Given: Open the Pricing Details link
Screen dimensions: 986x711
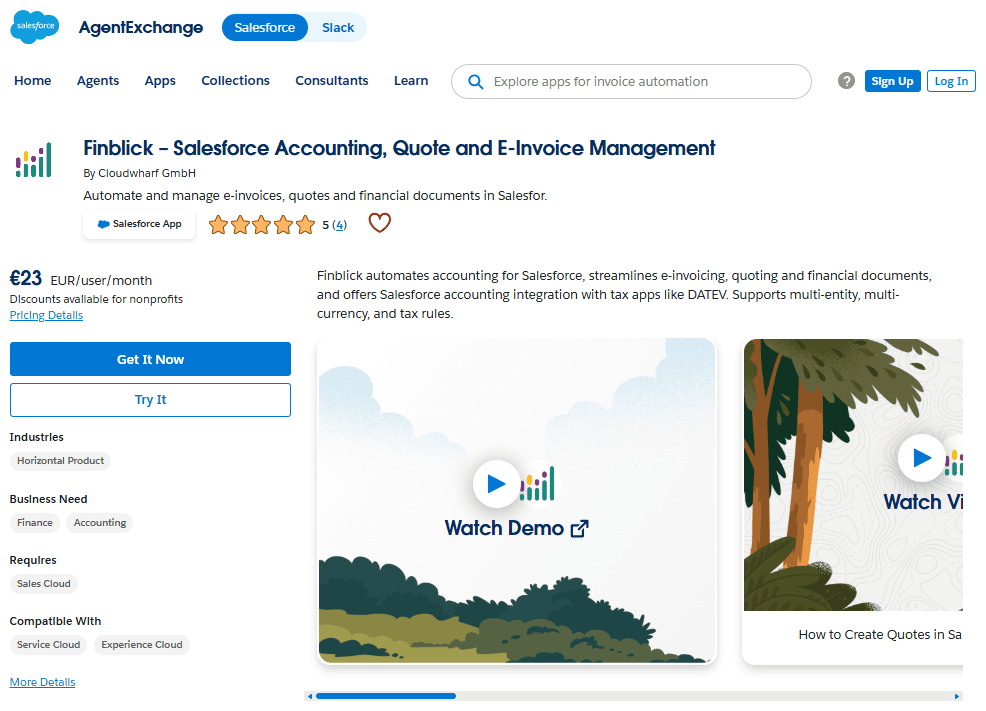Looking at the screenshot, I should click(x=46, y=315).
